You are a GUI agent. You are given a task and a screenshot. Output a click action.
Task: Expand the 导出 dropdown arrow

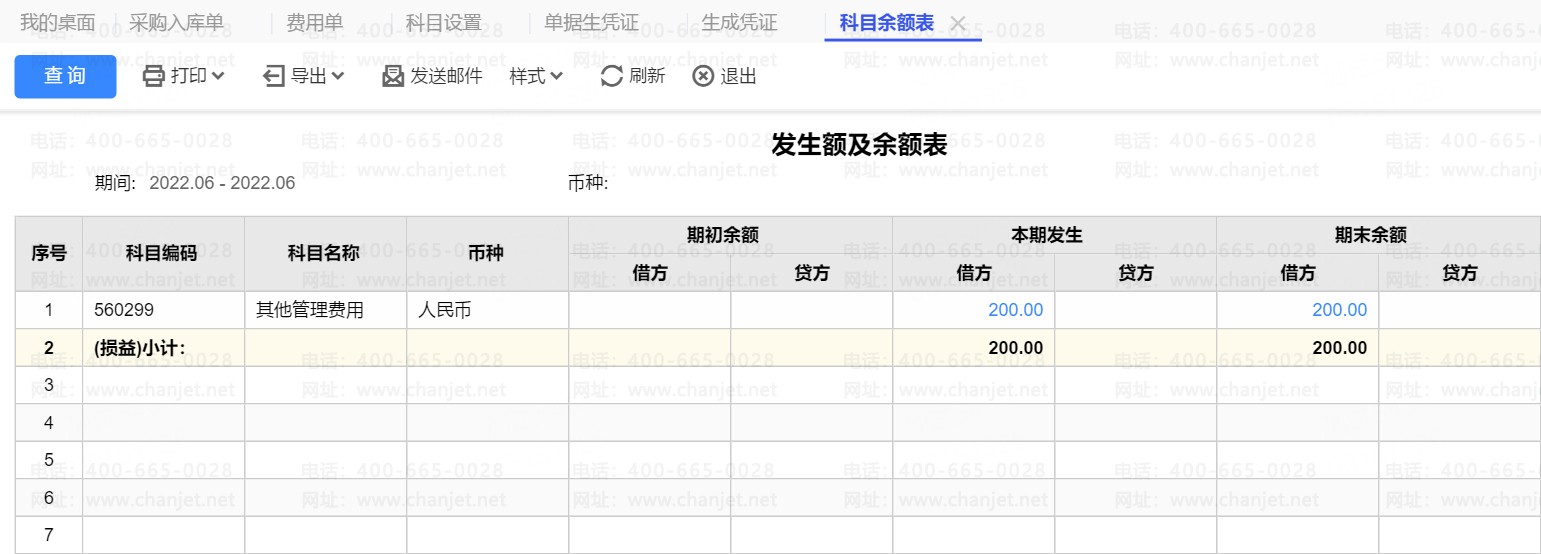pos(338,76)
